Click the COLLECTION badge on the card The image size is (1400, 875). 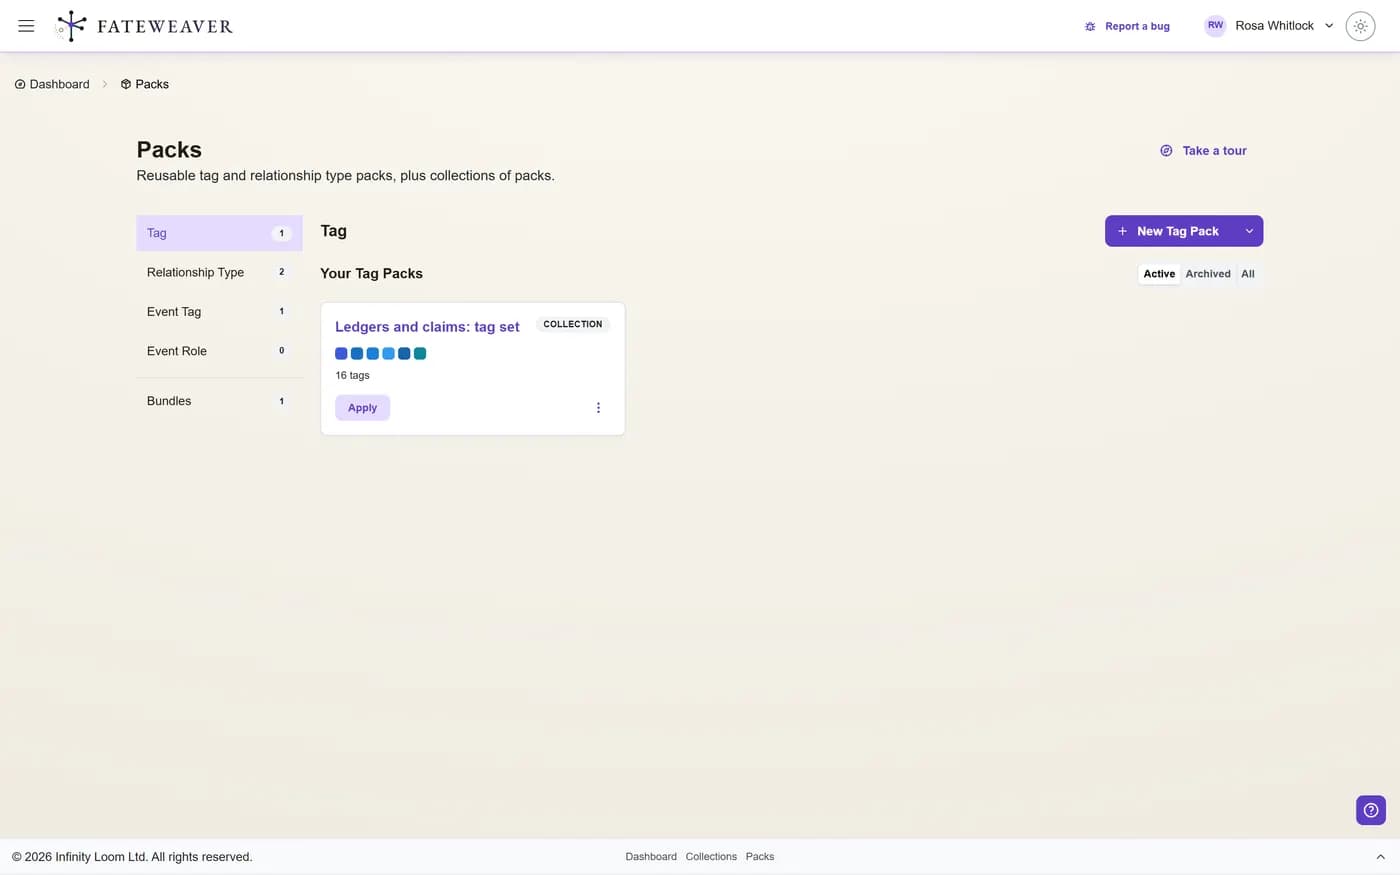coord(573,324)
